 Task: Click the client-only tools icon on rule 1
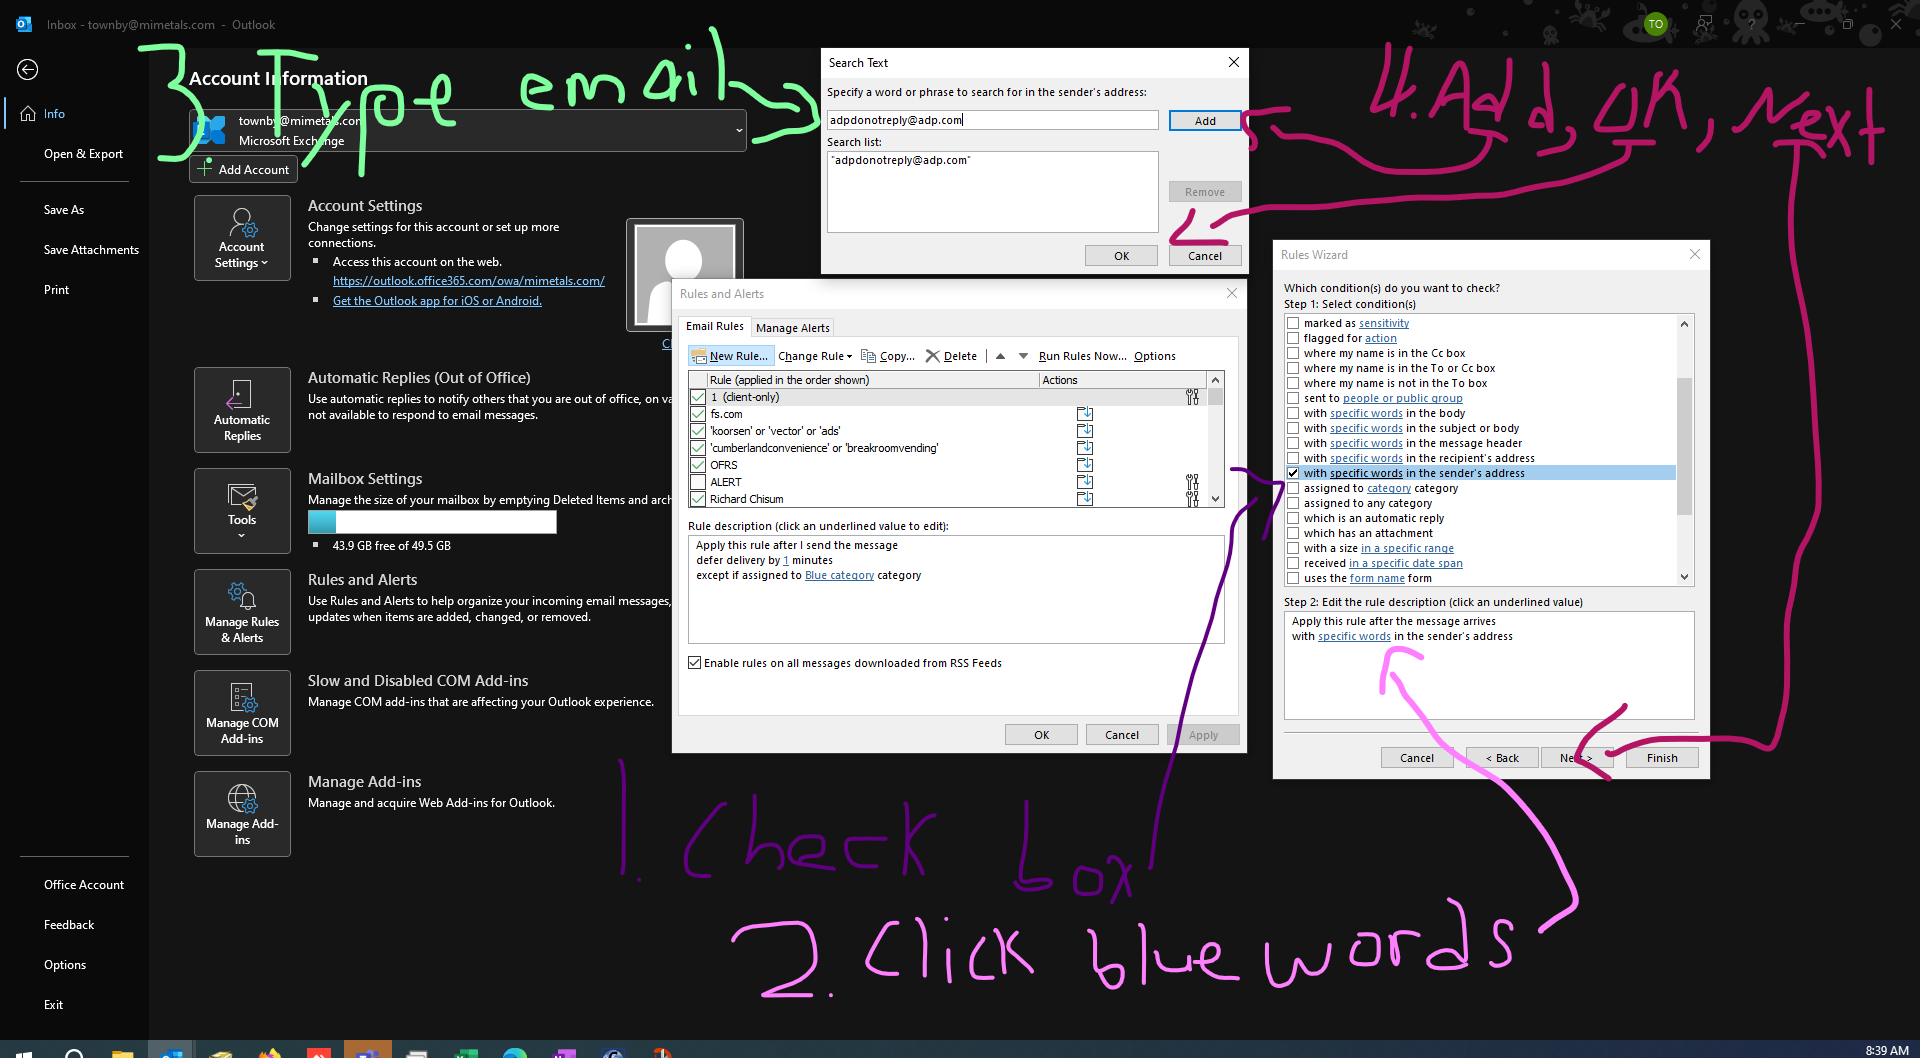1192,397
